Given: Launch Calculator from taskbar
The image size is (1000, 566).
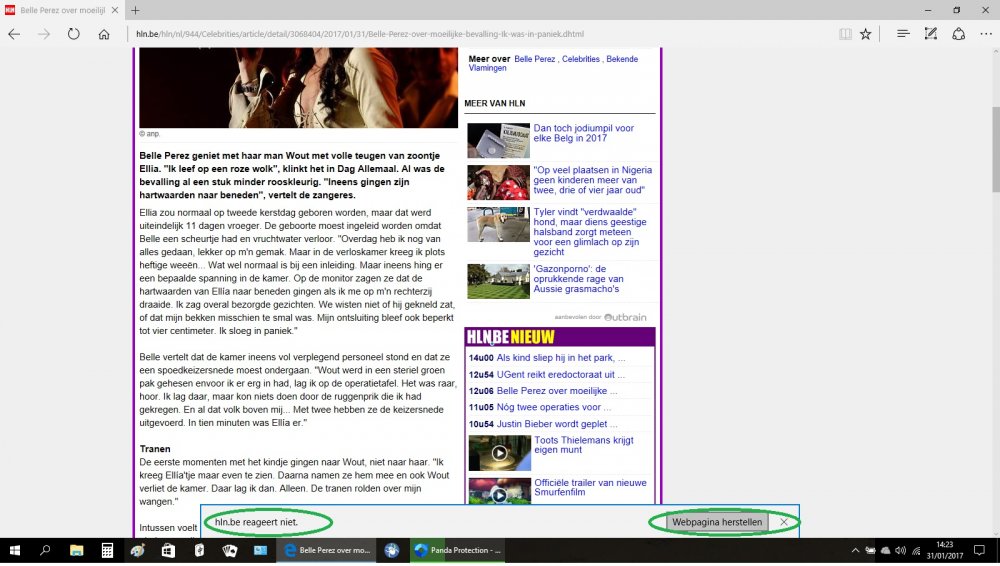Looking at the screenshot, I should click(107, 550).
